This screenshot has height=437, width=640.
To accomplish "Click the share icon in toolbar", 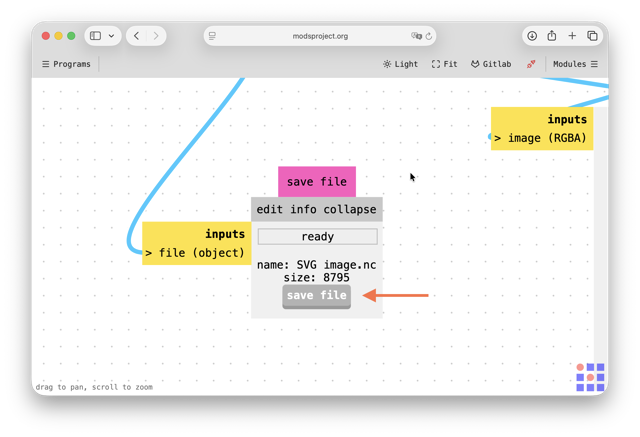I will click(x=552, y=36).
